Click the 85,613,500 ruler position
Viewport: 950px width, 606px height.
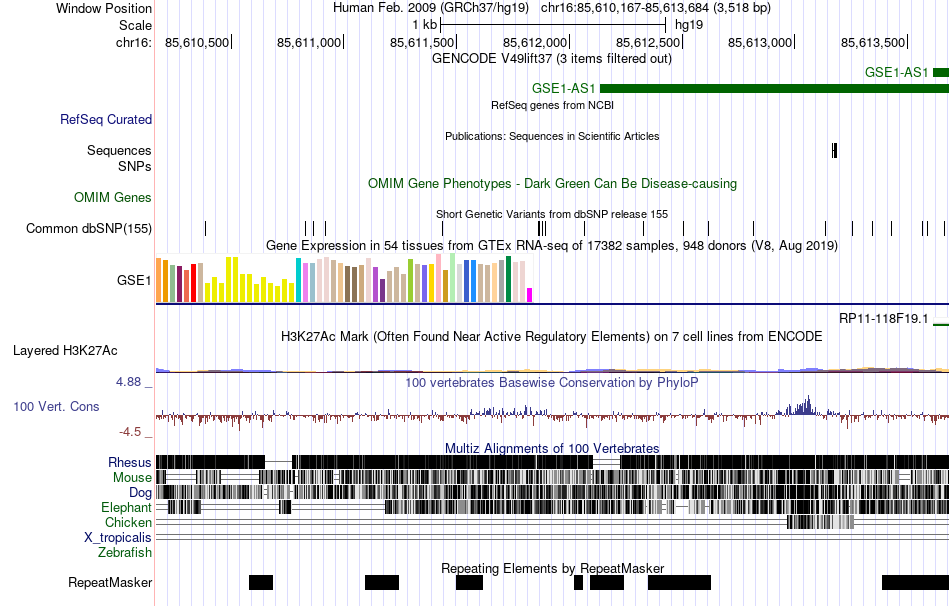(873, 42)
